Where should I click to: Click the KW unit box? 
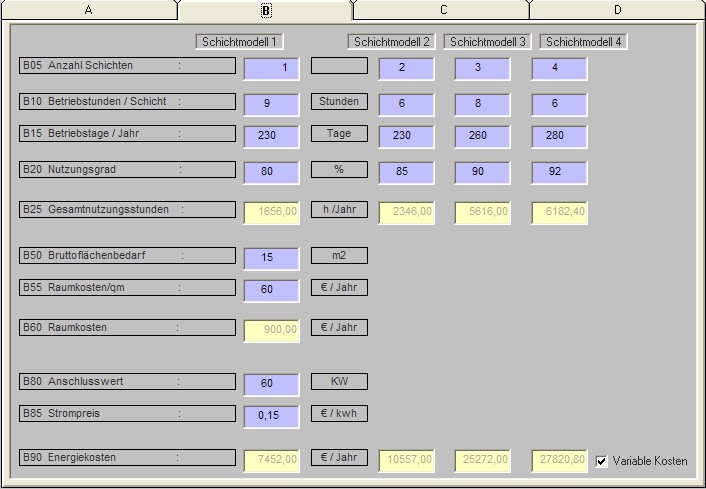339,381
